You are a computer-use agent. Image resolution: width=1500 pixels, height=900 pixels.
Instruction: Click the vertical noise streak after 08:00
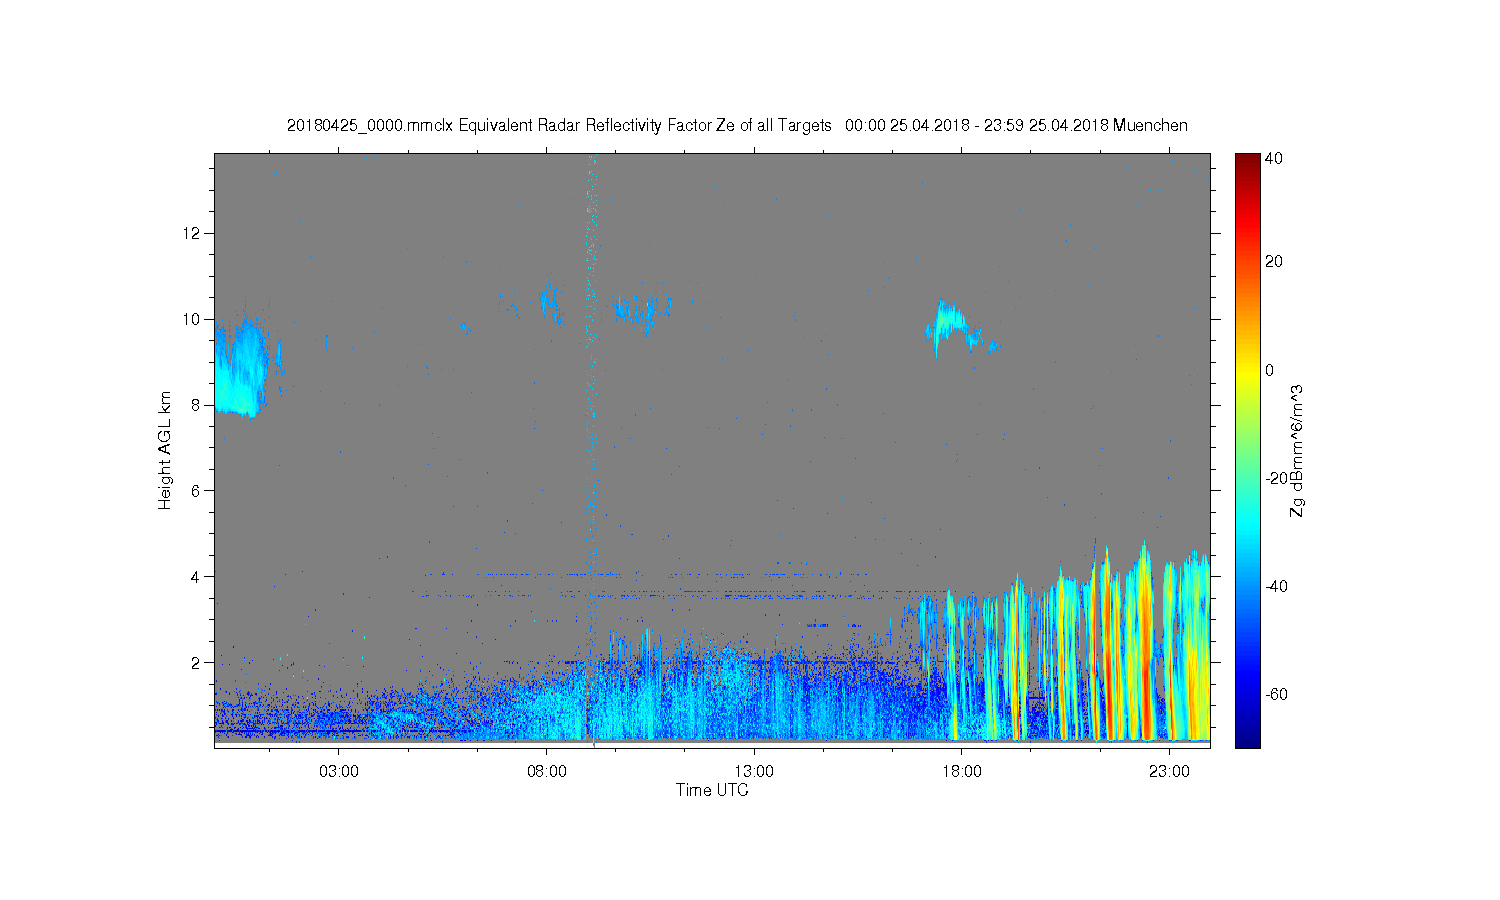(x=592, y=448)
